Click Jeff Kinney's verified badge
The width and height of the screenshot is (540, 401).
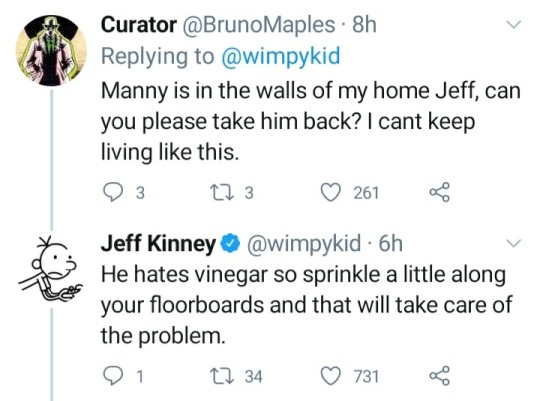click(x=232, y=244)
